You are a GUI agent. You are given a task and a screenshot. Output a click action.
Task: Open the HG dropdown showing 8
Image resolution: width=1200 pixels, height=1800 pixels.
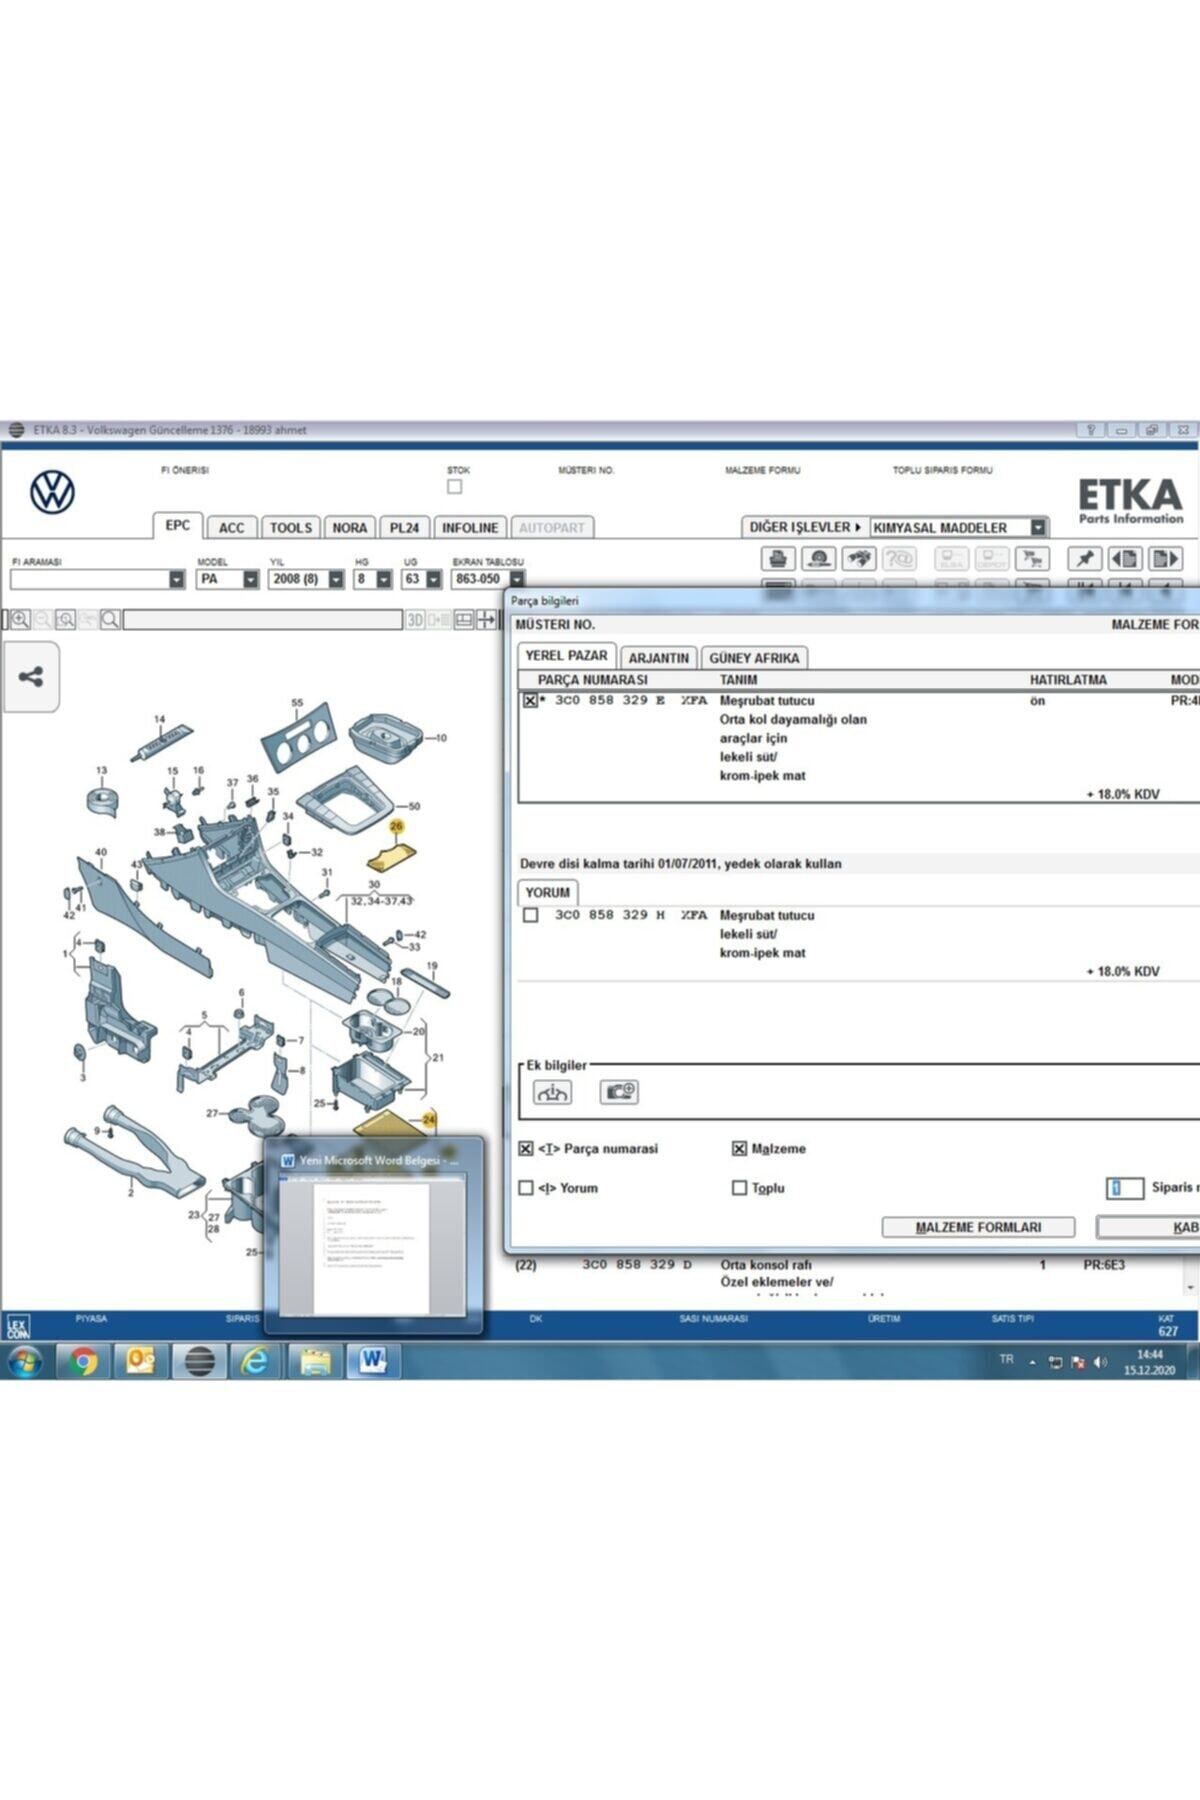[x=384, y=579]
